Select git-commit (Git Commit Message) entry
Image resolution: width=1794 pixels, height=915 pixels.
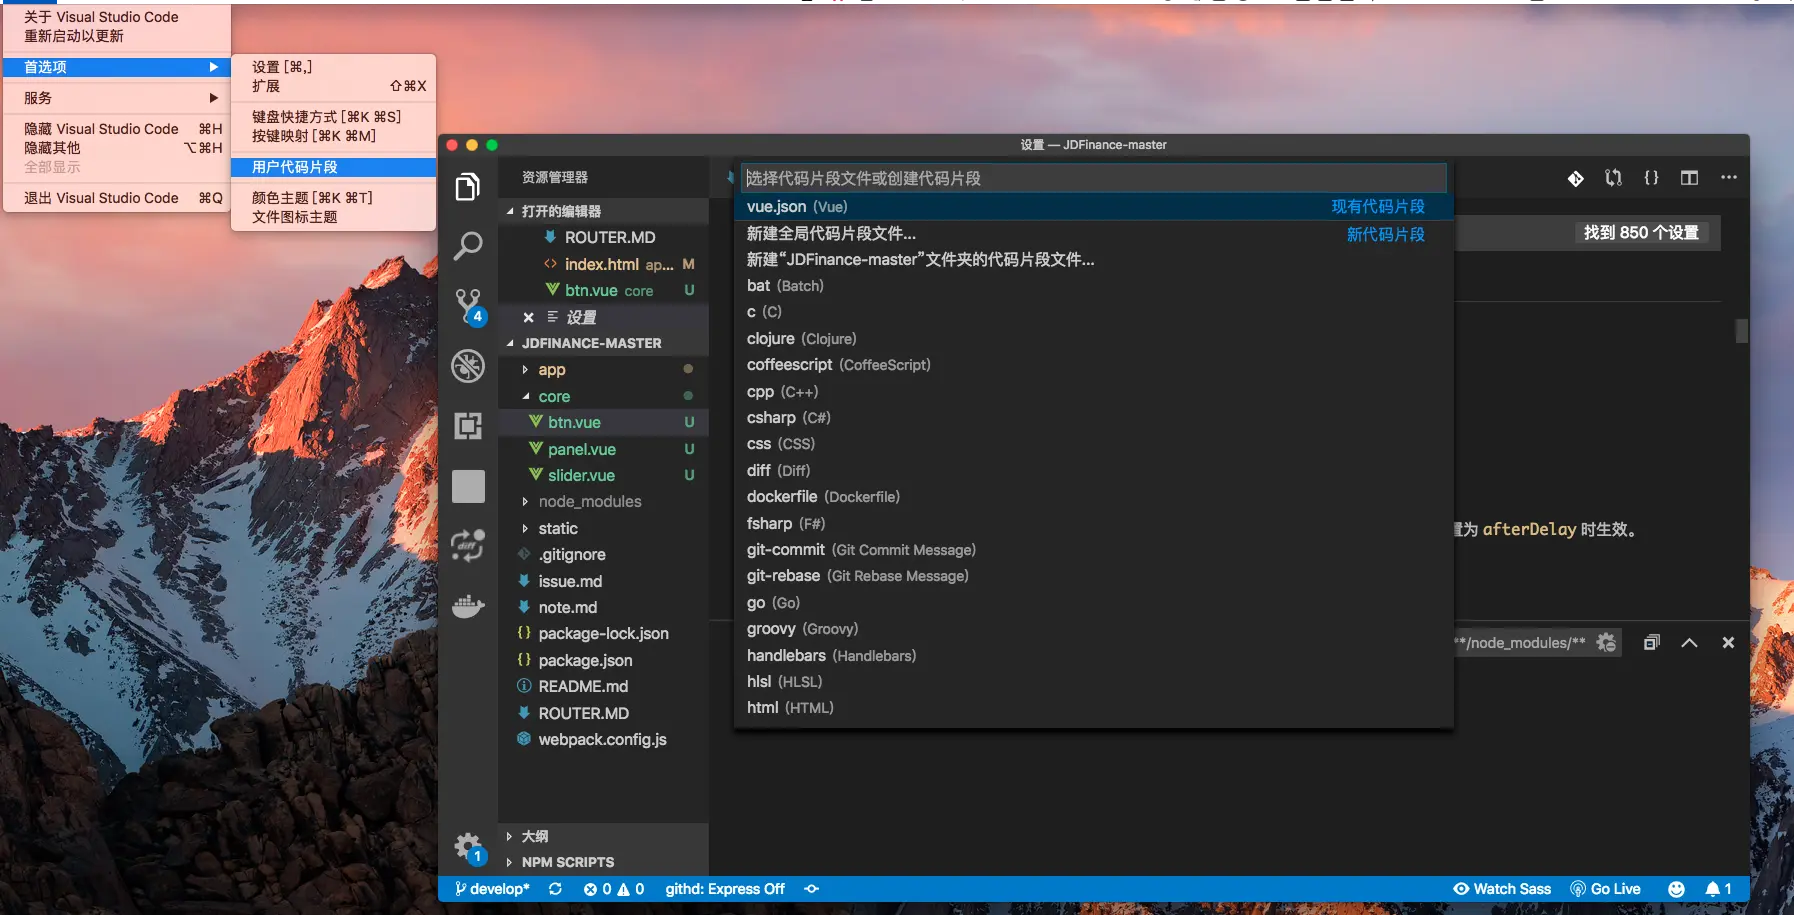pyautogui.click(x=1093, y=550)
